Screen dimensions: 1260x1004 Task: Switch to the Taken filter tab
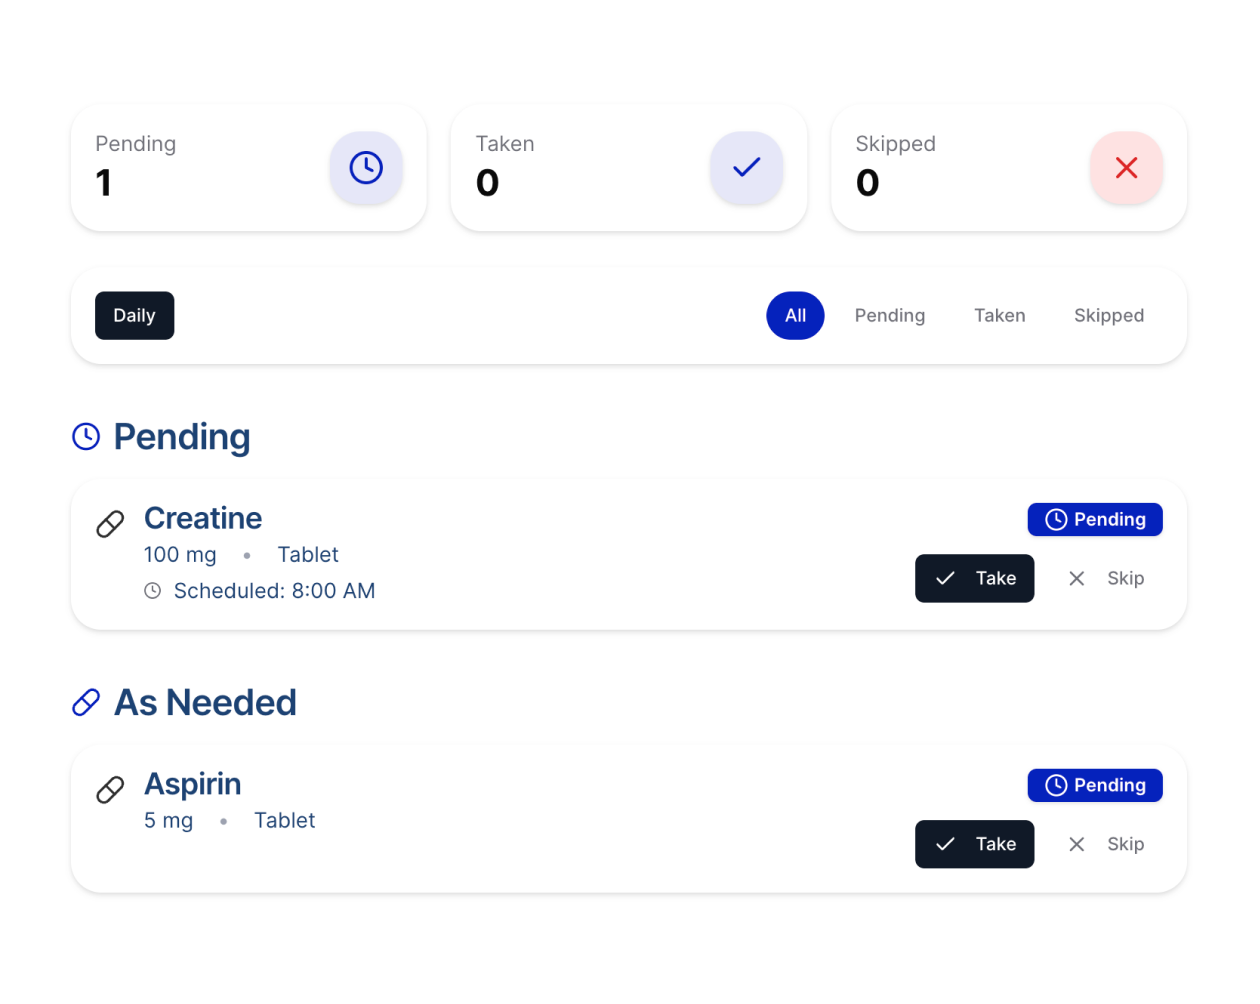coord(1000,316)
